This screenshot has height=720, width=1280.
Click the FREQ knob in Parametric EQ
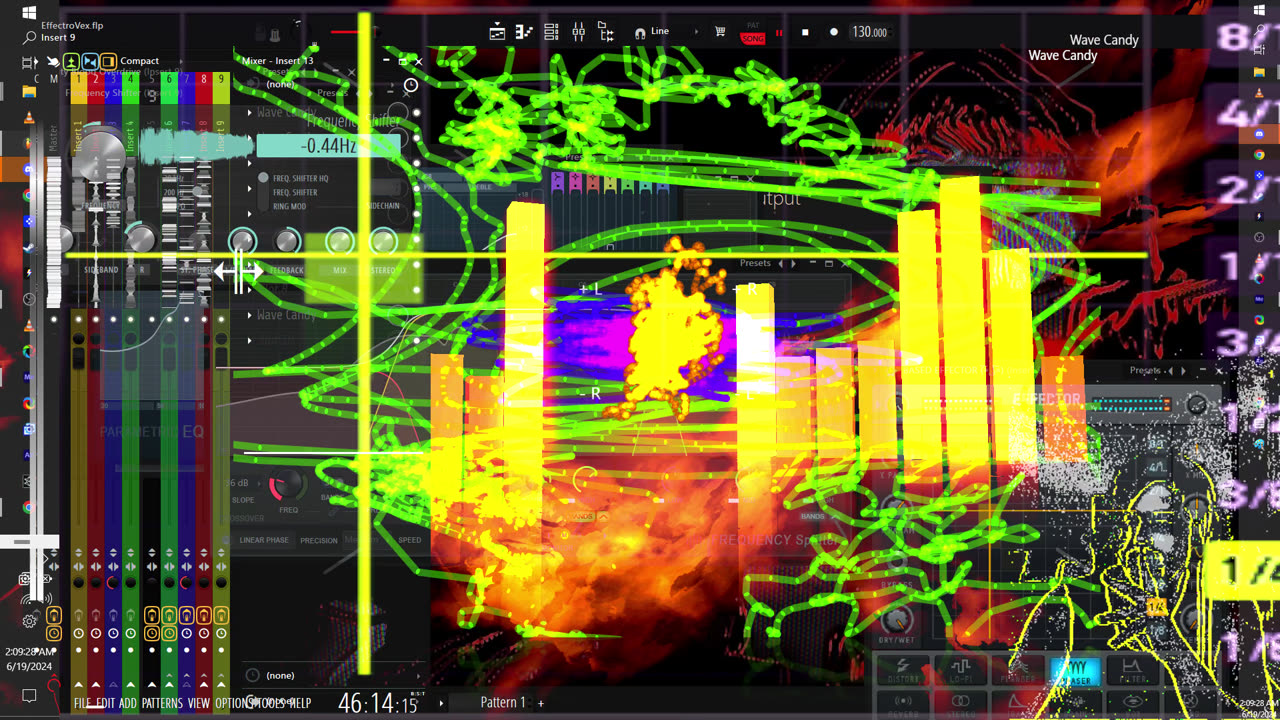pos(287,486)
